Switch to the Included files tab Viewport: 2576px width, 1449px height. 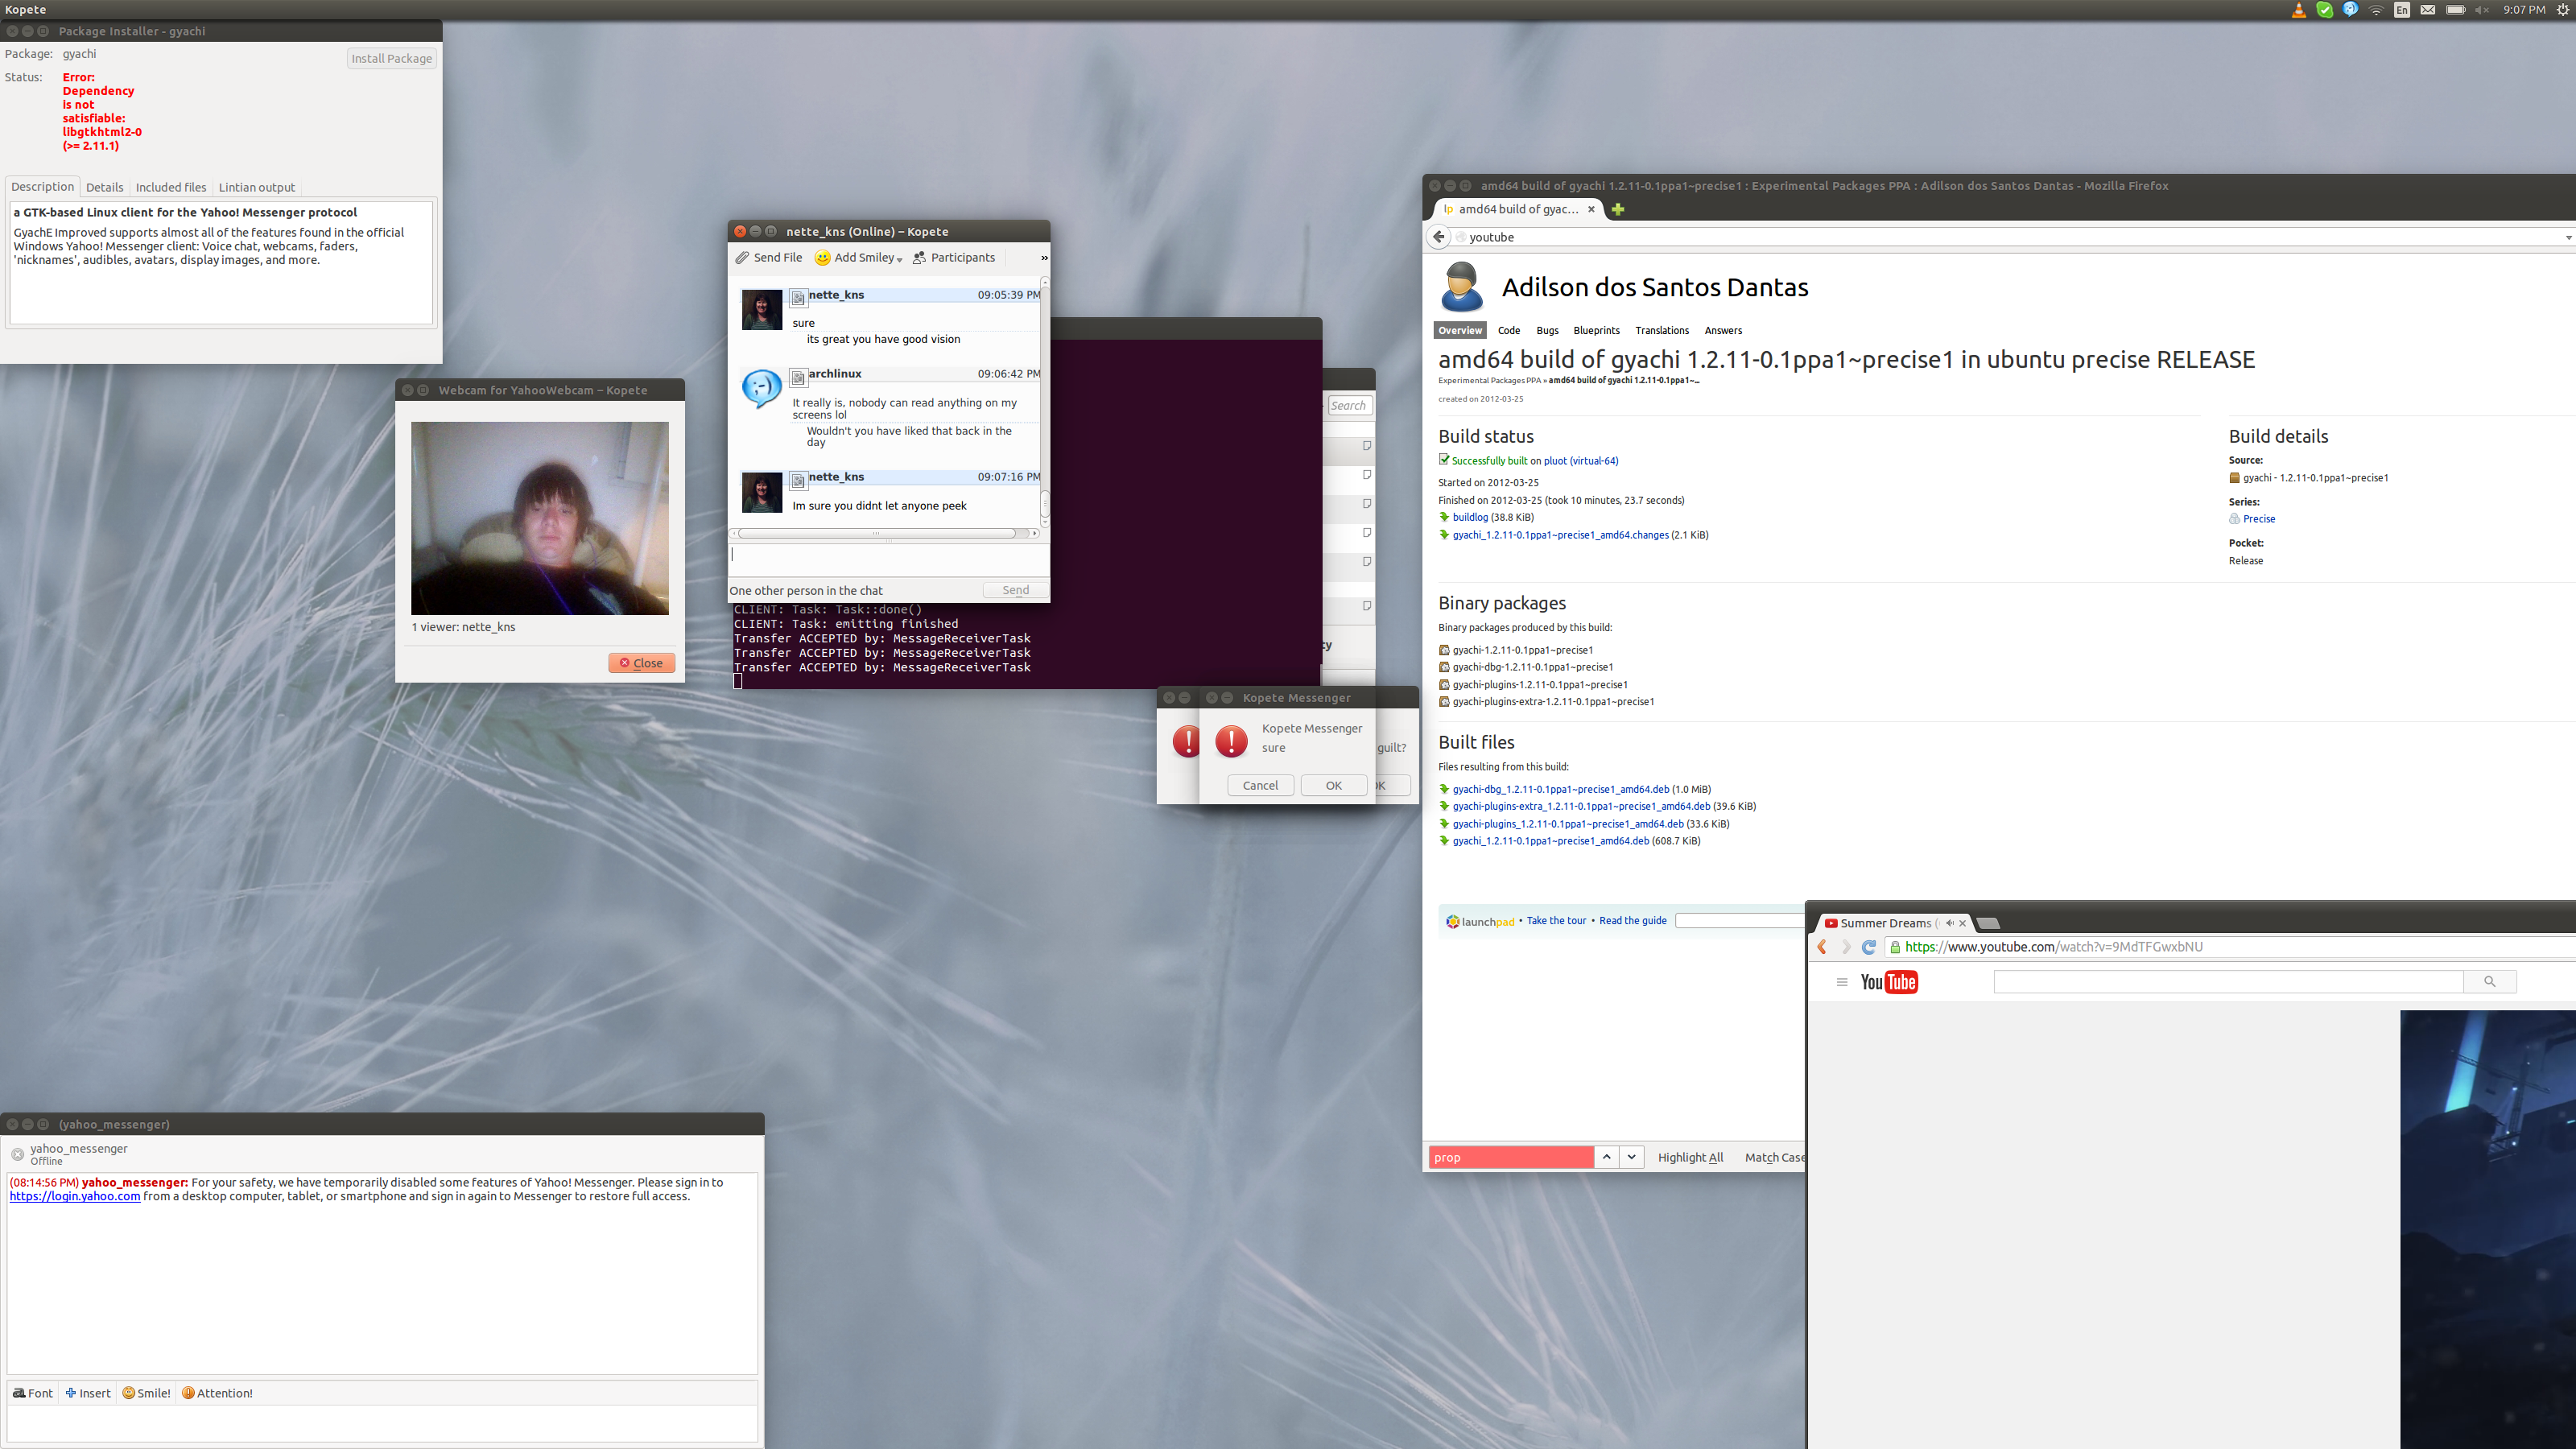point(171,187)
